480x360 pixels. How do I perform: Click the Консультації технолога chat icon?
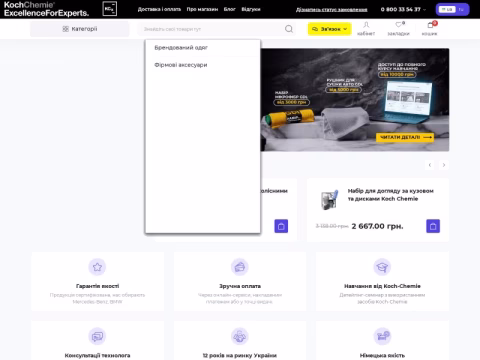pyautogui.click(x=97, y=336)
